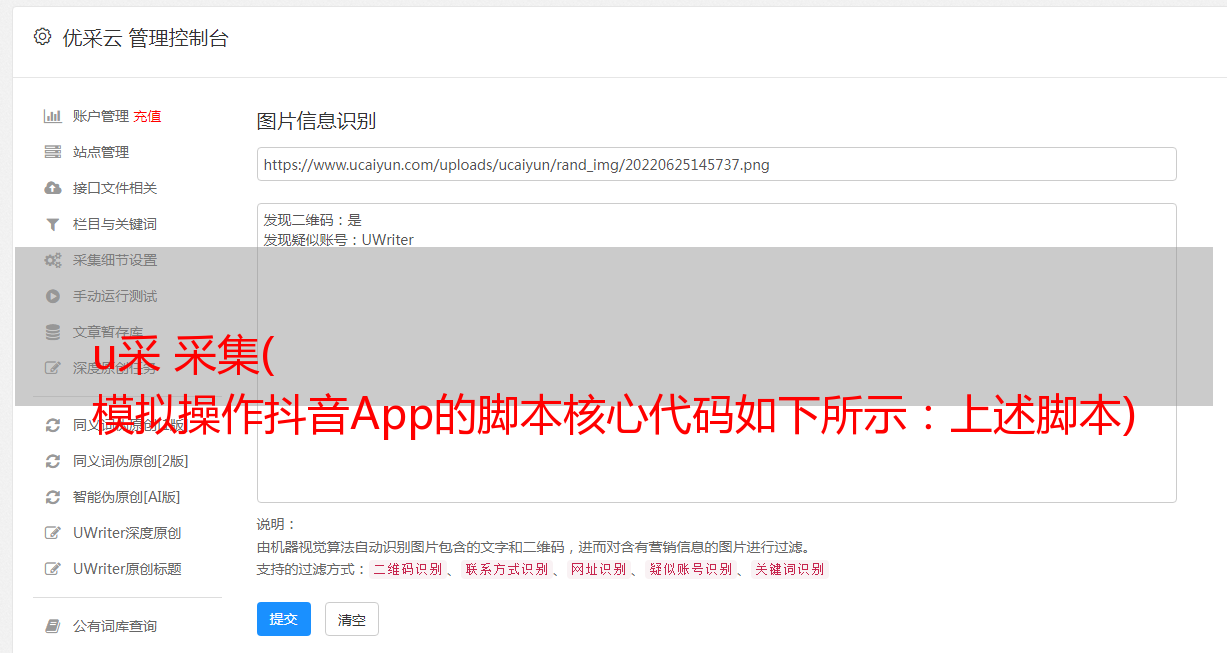This screenshot has height=653, width=1227.
Task: Select 智能伪原创[AI版] item
Action: [x=127, y=497]
